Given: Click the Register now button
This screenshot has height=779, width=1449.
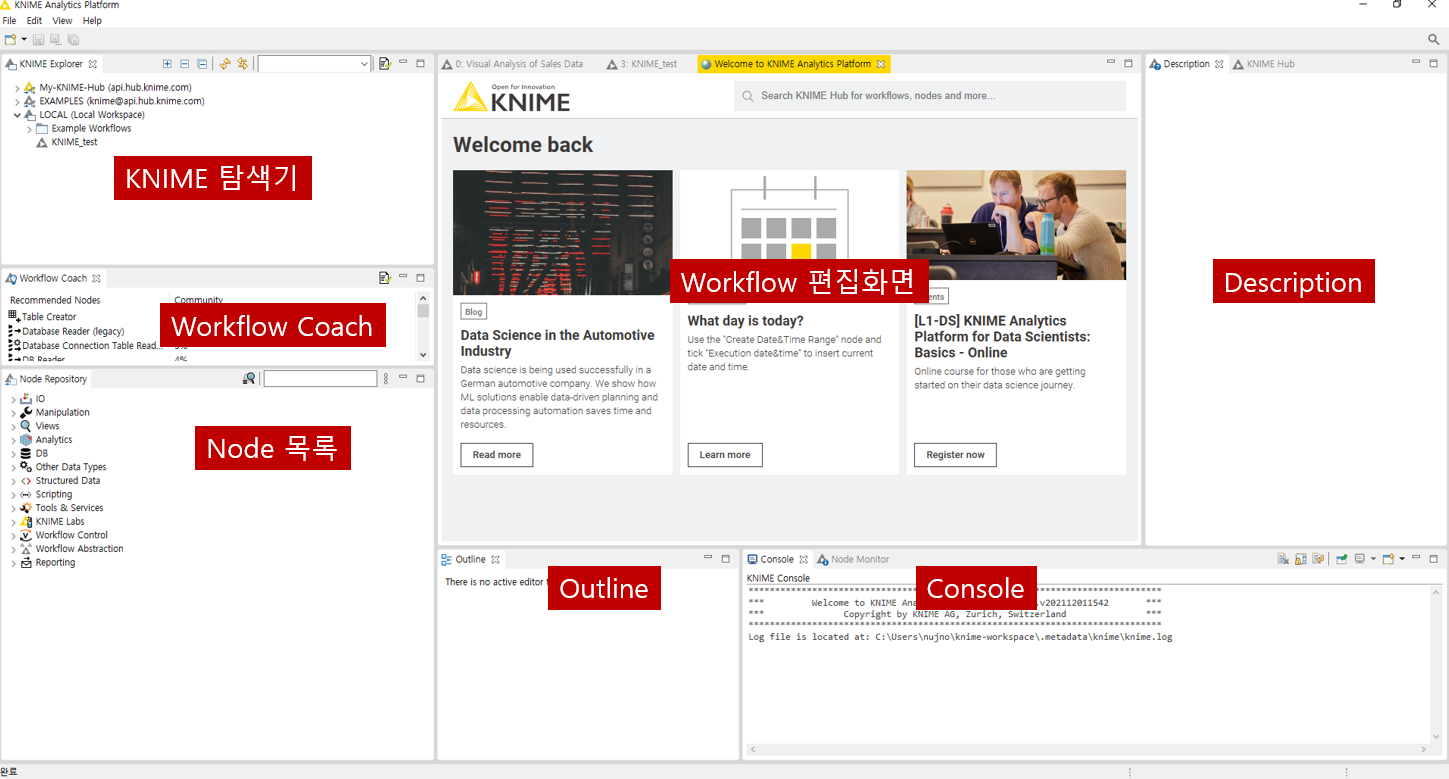Looking at the screenshot, I should [955, 455].
